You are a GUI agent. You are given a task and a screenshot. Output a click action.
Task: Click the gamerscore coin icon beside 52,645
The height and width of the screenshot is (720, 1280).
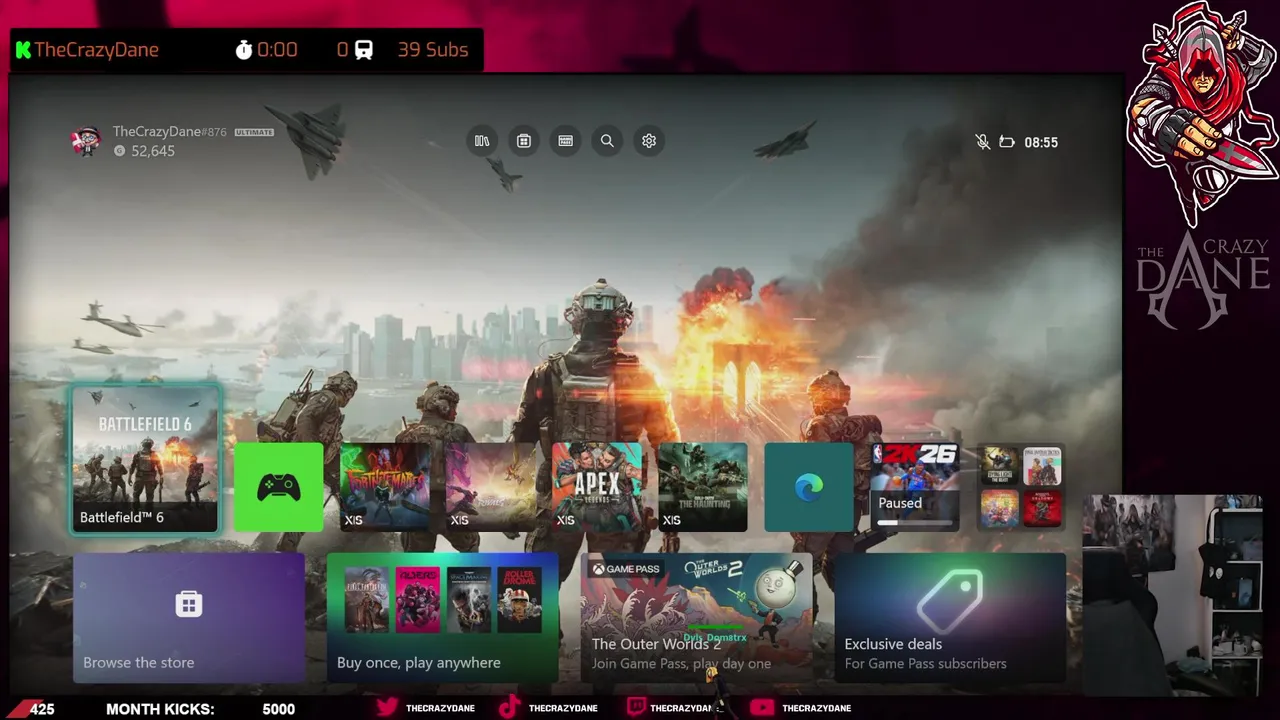coord(120,151)
